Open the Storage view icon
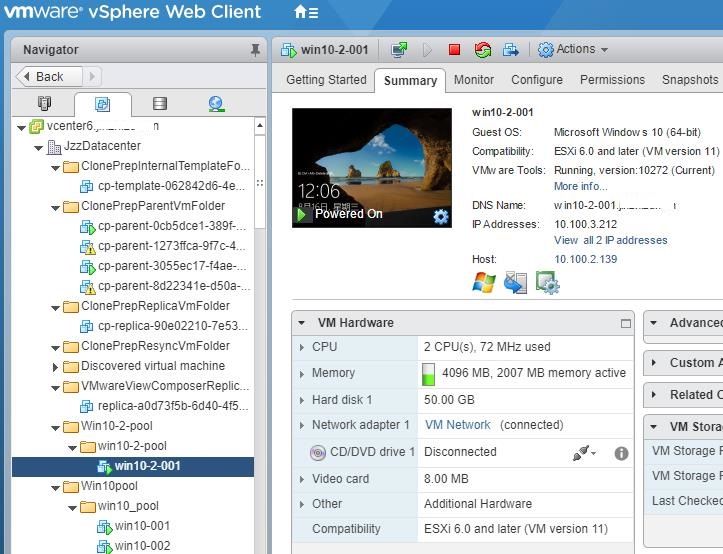The height and width of the screenshot is (554, 723). coord(160,103)
